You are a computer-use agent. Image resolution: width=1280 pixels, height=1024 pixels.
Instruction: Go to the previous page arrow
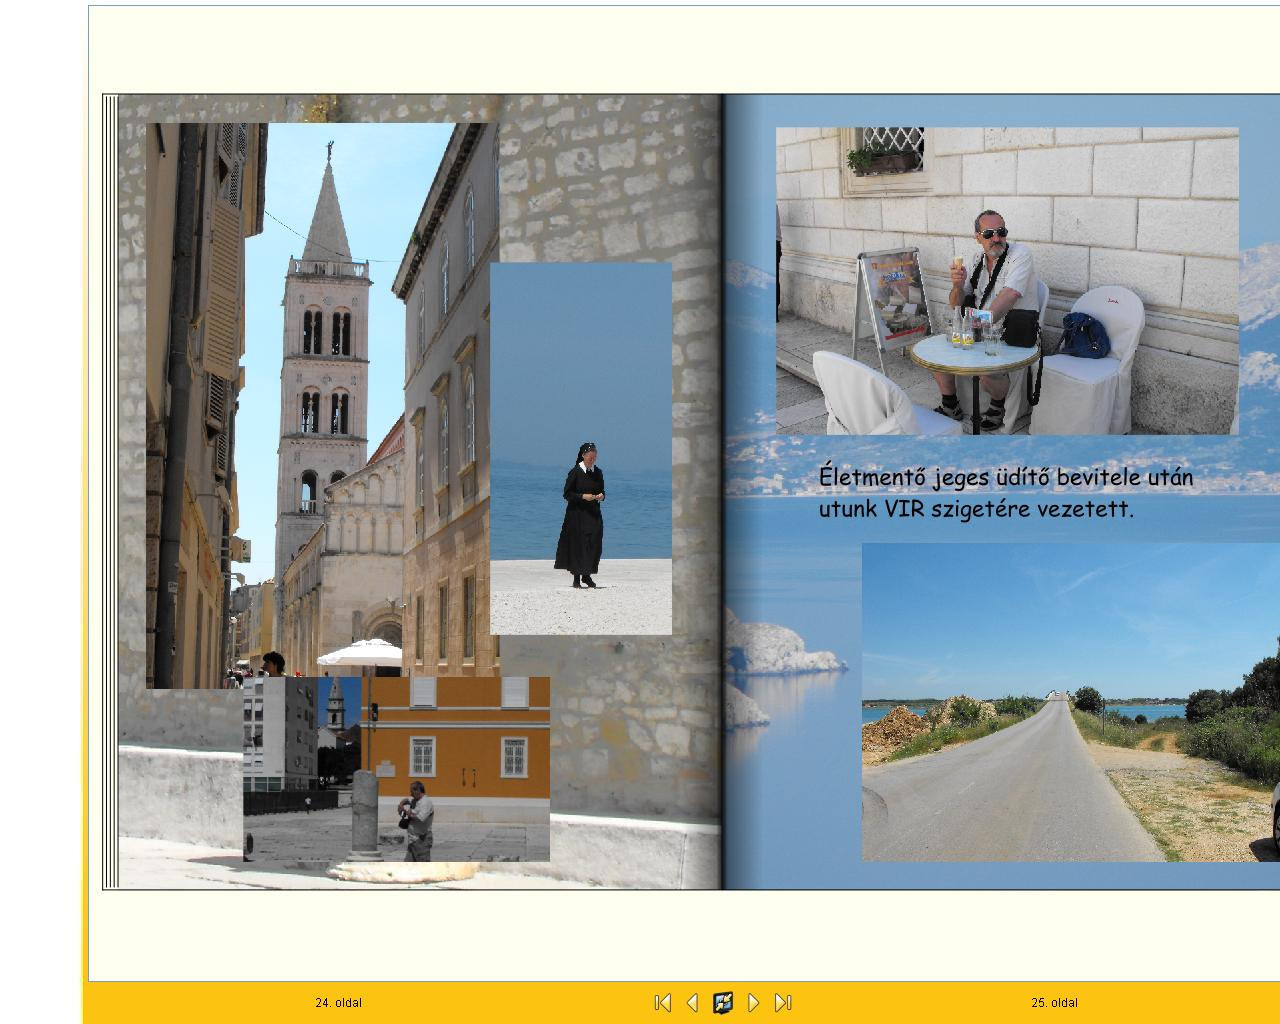[692, 1002]
